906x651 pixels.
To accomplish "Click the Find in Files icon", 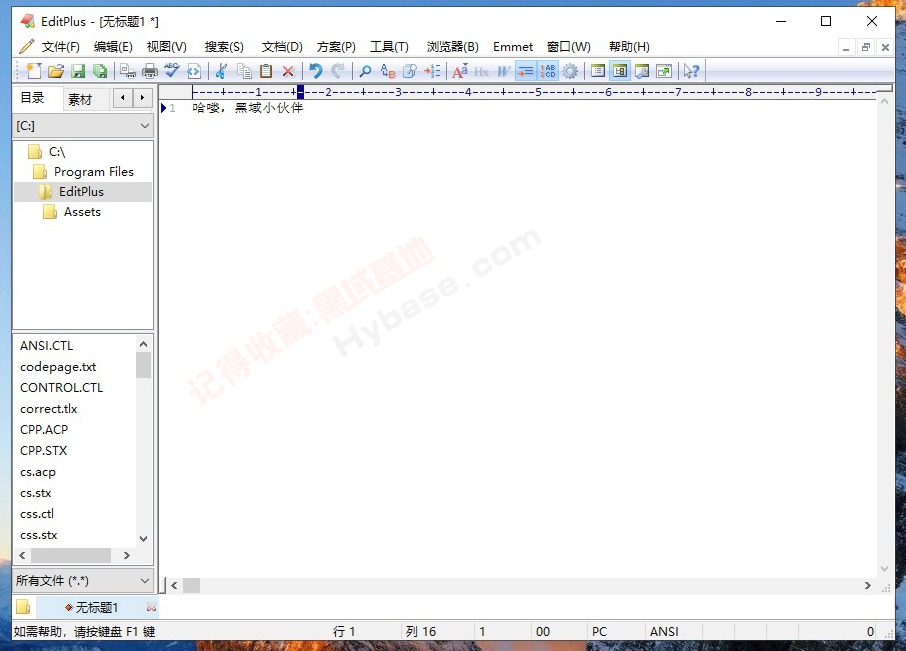I will coord(410,71).
